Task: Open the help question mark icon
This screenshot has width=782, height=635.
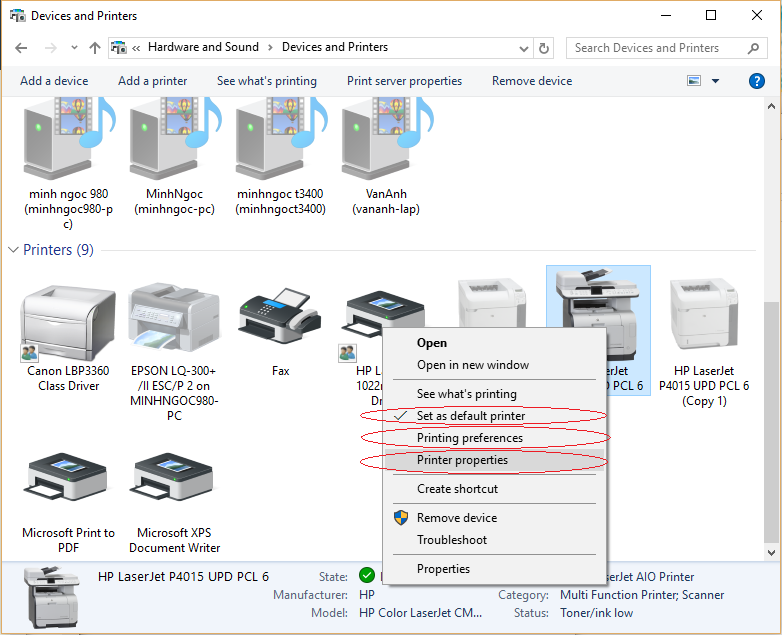Action: 757,81
